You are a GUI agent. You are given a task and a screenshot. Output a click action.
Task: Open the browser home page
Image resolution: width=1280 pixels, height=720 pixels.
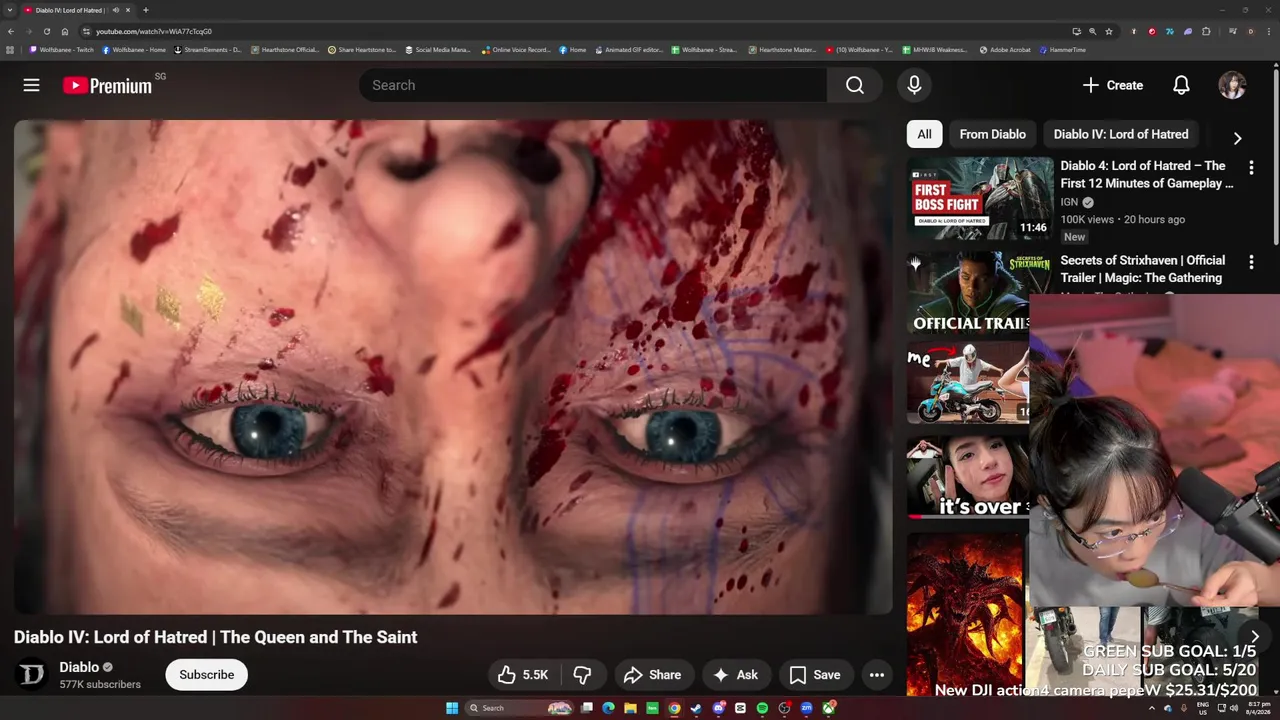click(65, 31)
